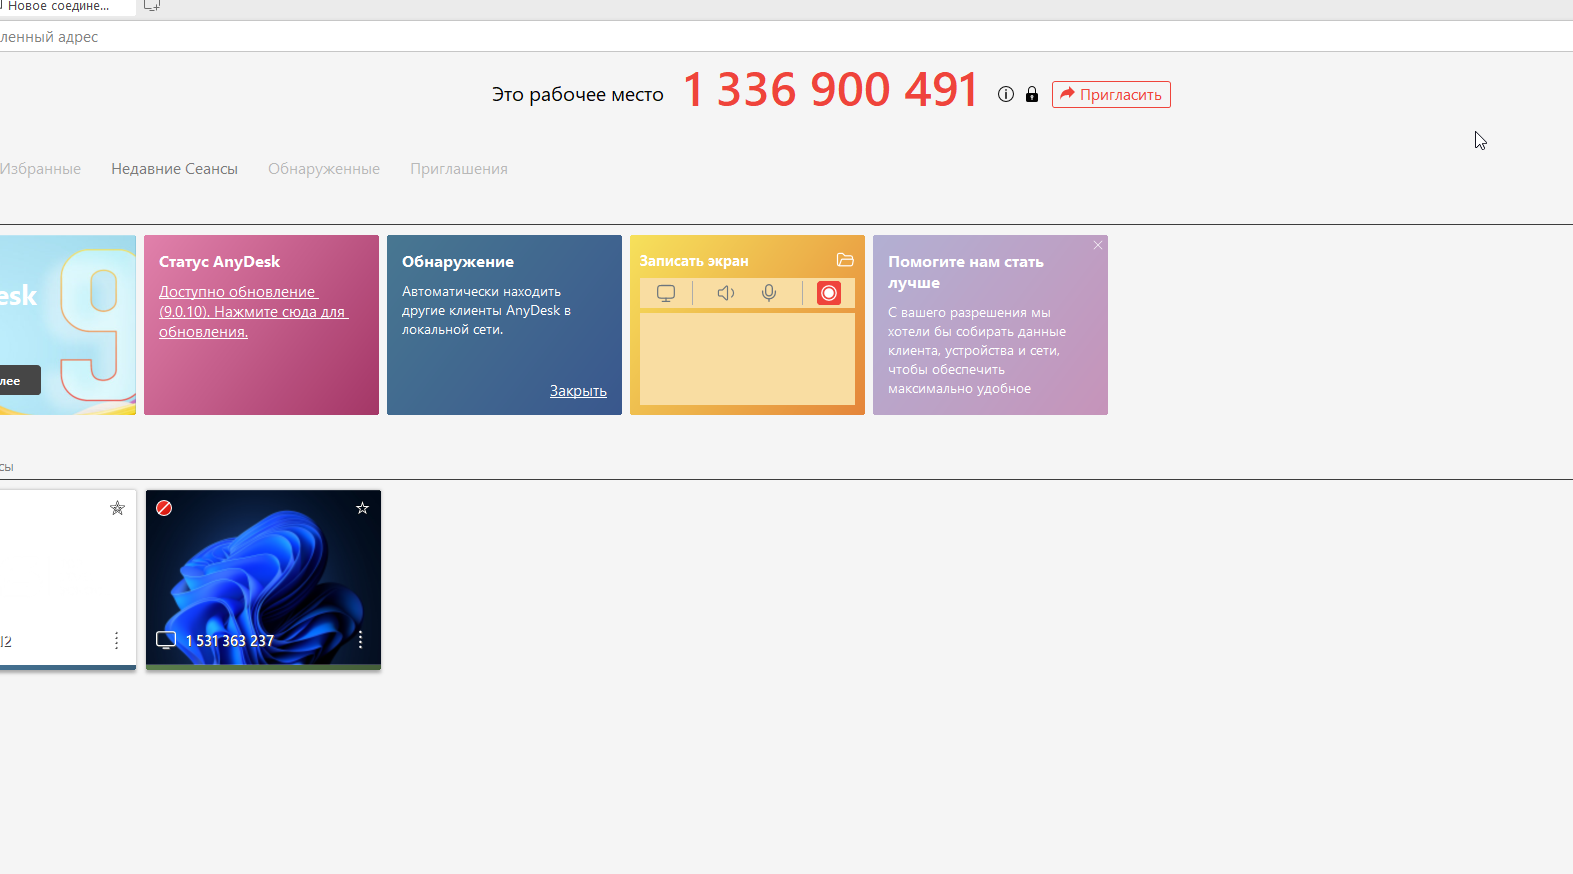This screenshot has width=1573, height=874.
Task: Click the dark button on the promo banner
Action: [20, 380]
